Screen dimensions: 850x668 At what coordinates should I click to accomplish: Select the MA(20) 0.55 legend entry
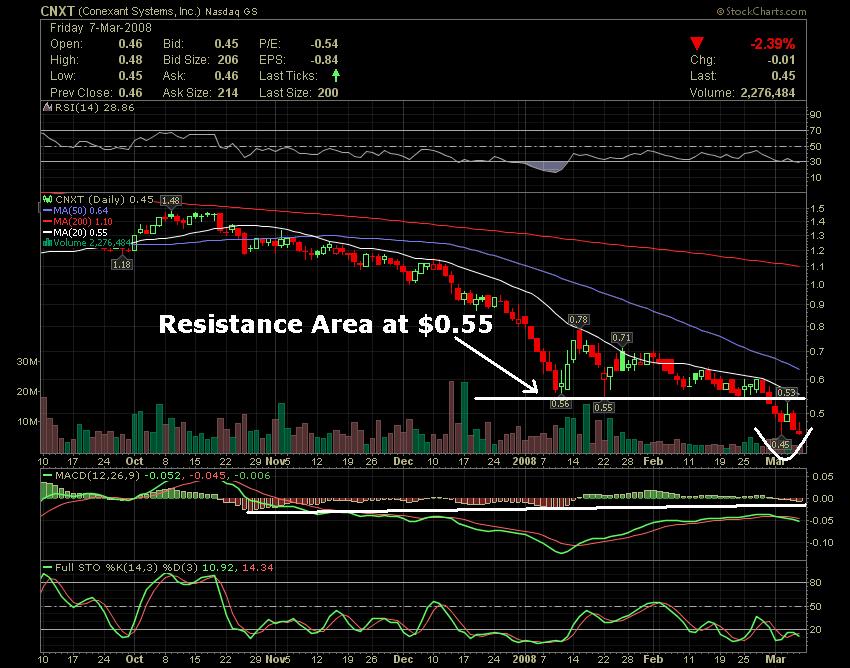(75, 232)
